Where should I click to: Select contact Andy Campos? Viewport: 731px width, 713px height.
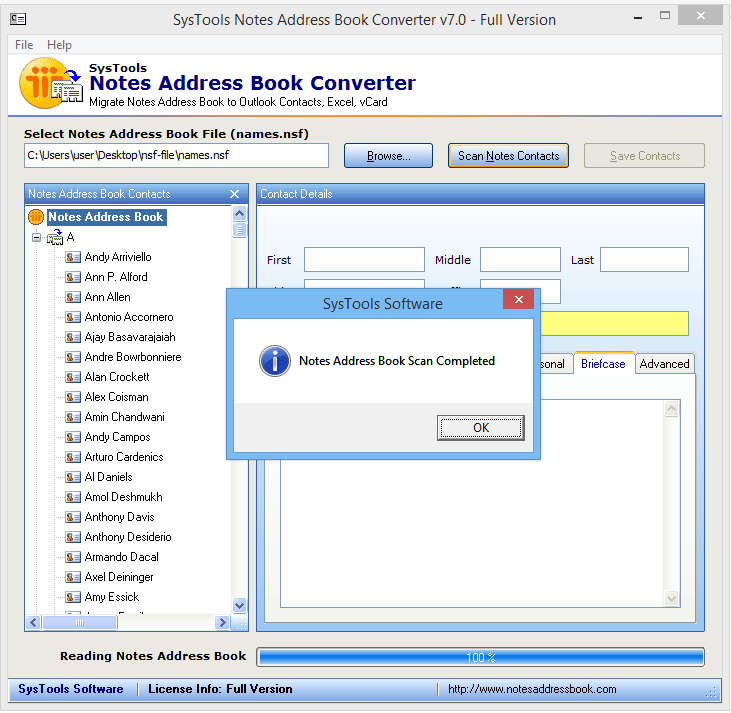click(x=117, y=437)
